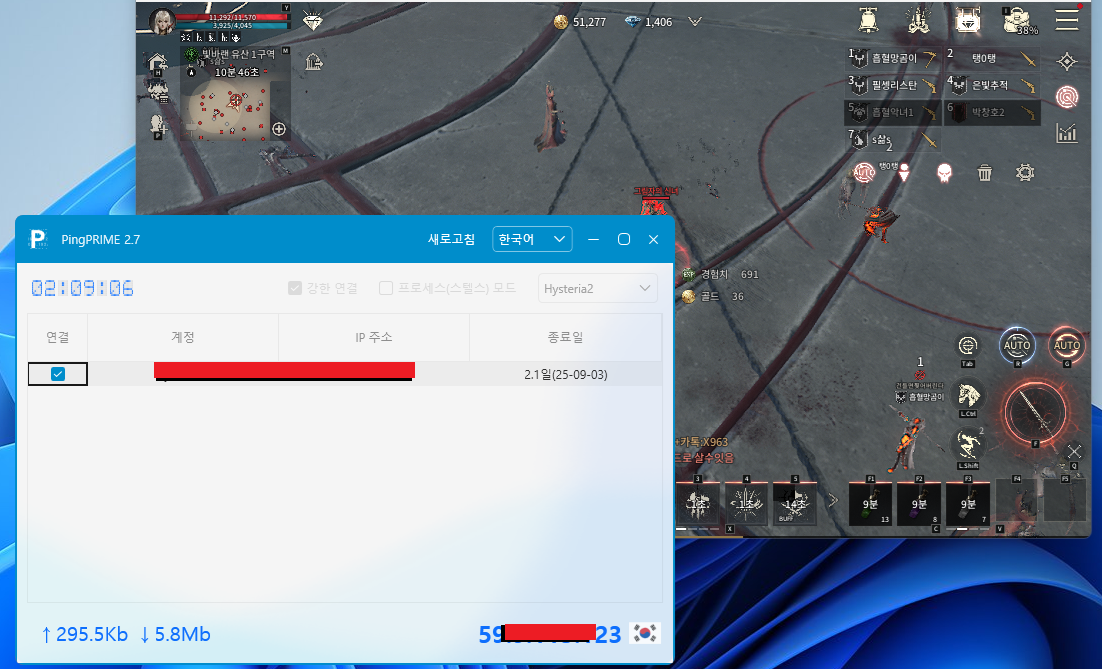
Task: Expand skill bar with the right chevron arrow
Action: point(833,501)
